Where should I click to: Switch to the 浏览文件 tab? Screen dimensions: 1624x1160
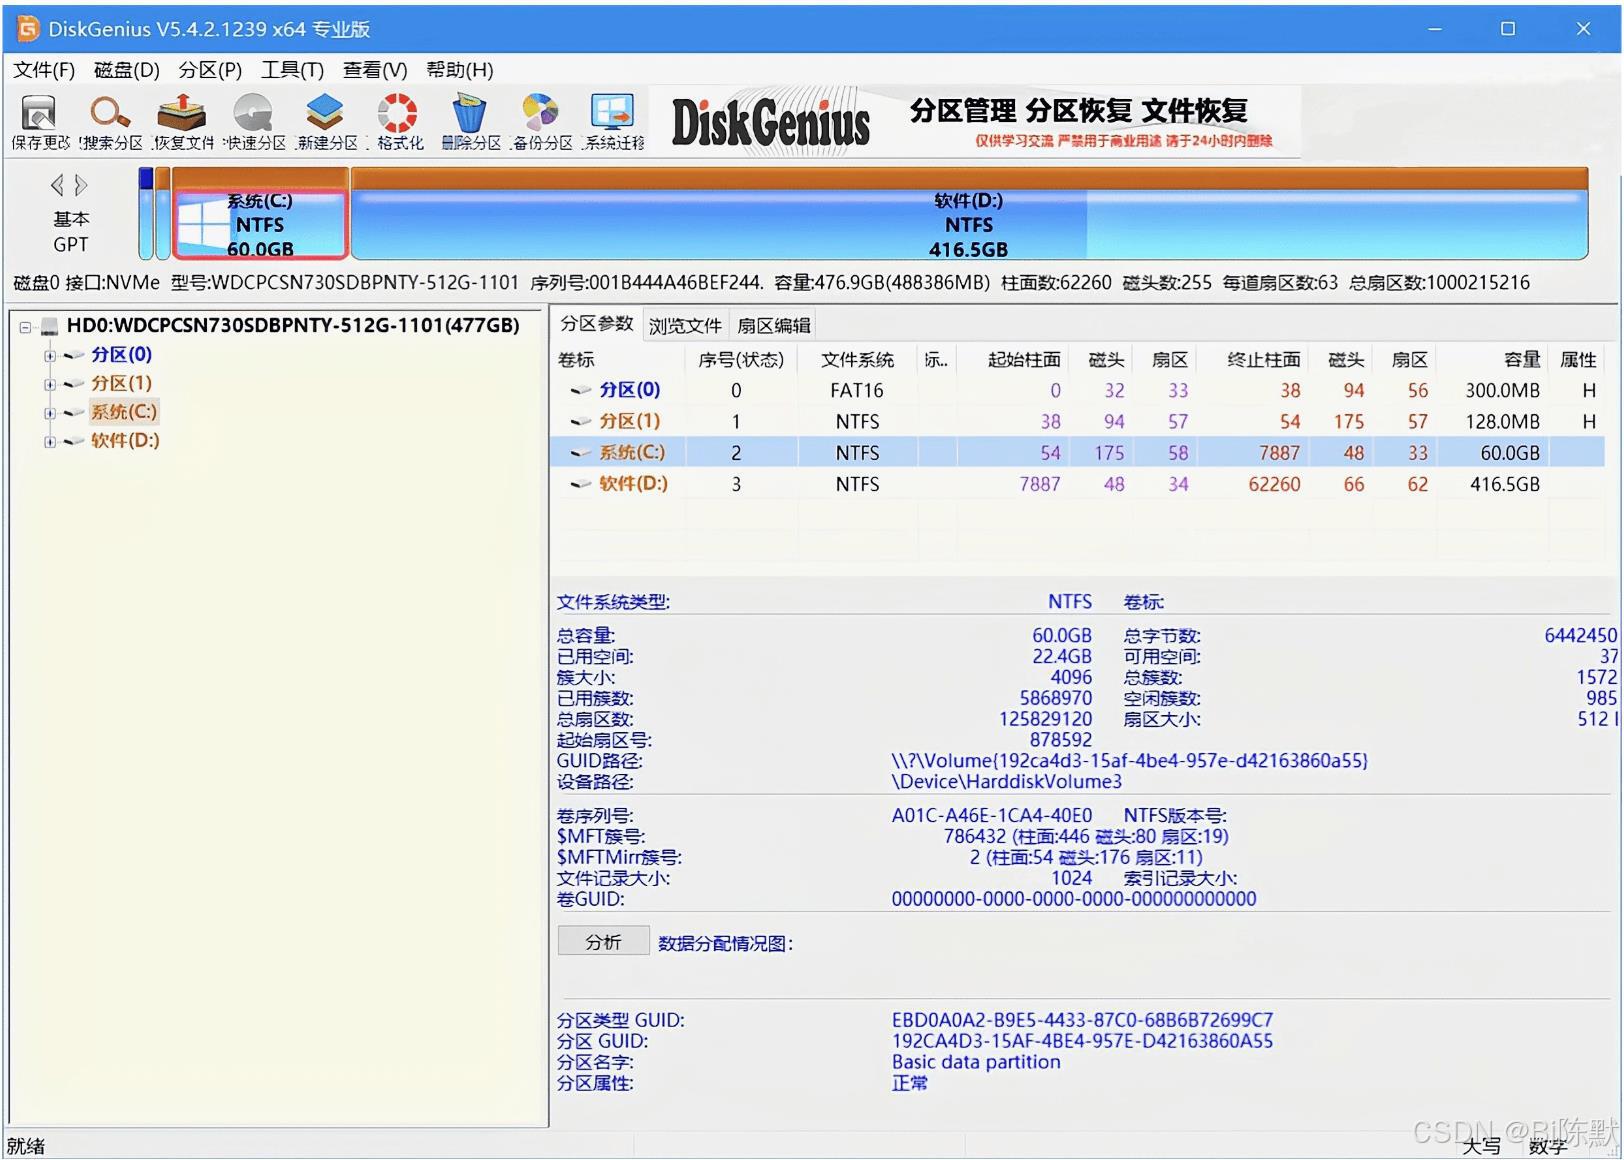click(x=685, y=326)
